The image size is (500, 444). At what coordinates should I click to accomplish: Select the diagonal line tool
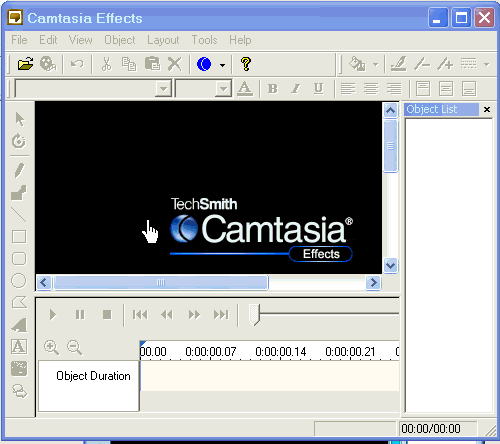click(x=19, y=215)
